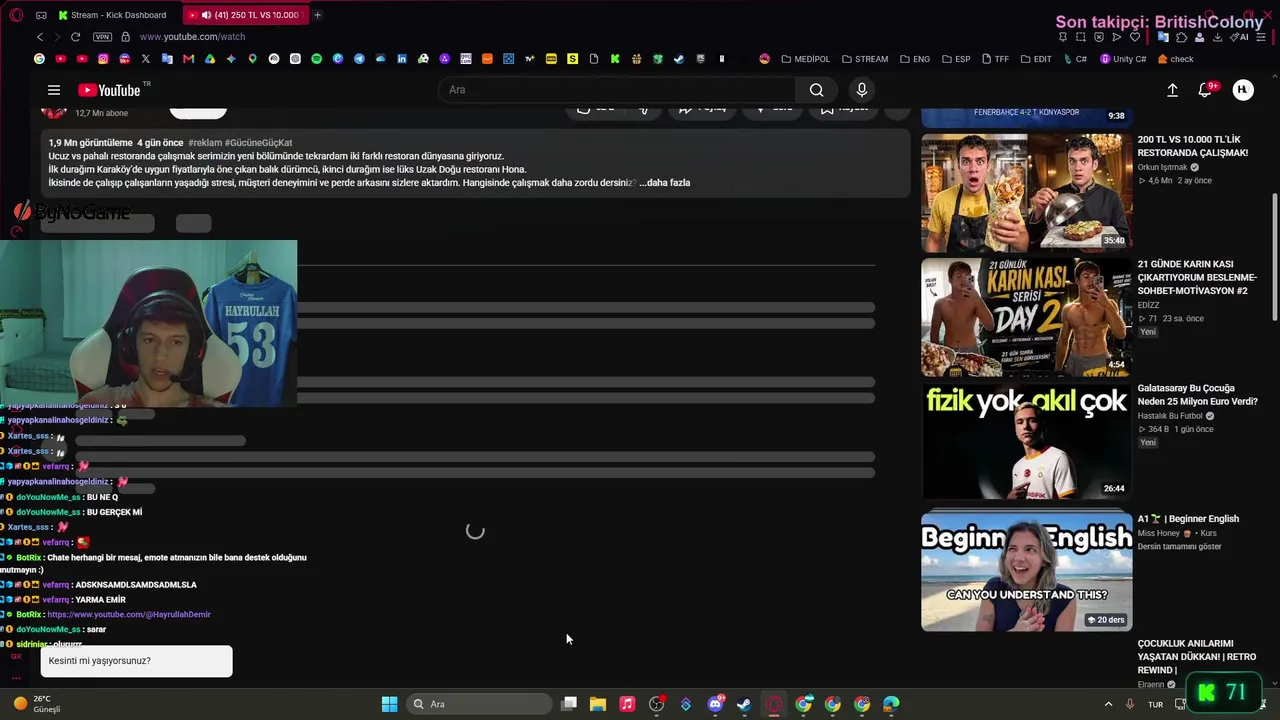
Task: Open the Opera main menu logo
Action: 16,15
